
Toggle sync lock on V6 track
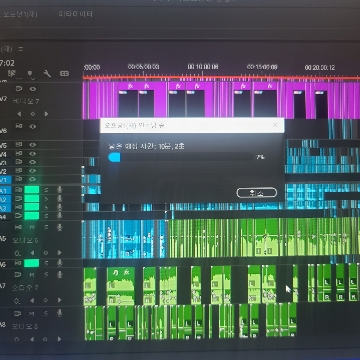click(19, 126)
